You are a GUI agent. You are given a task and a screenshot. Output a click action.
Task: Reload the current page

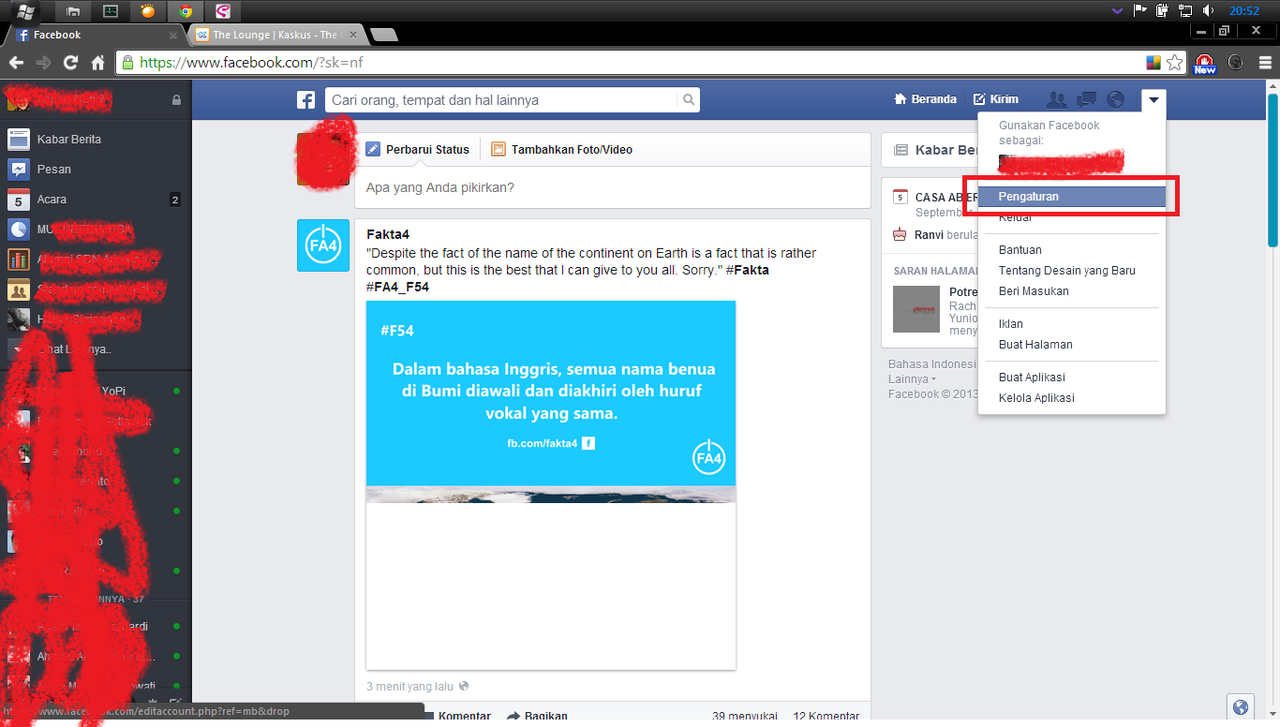(71, 62)
